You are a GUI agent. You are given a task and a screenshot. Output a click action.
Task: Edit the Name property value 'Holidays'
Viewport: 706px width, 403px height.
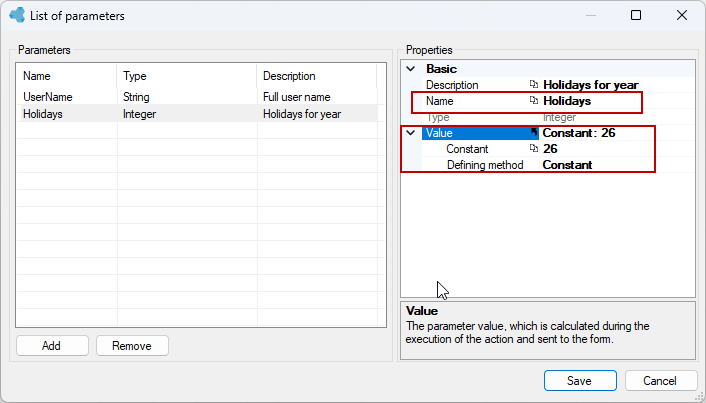[567, 101]
